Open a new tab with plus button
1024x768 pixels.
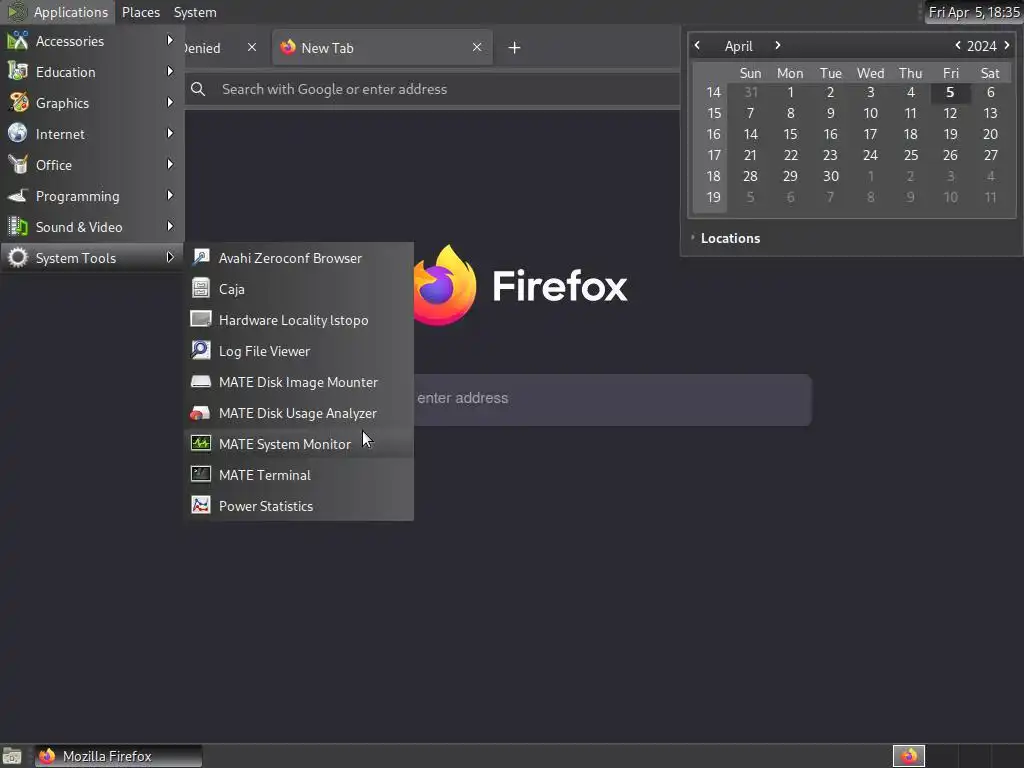[x=514, y=48]
